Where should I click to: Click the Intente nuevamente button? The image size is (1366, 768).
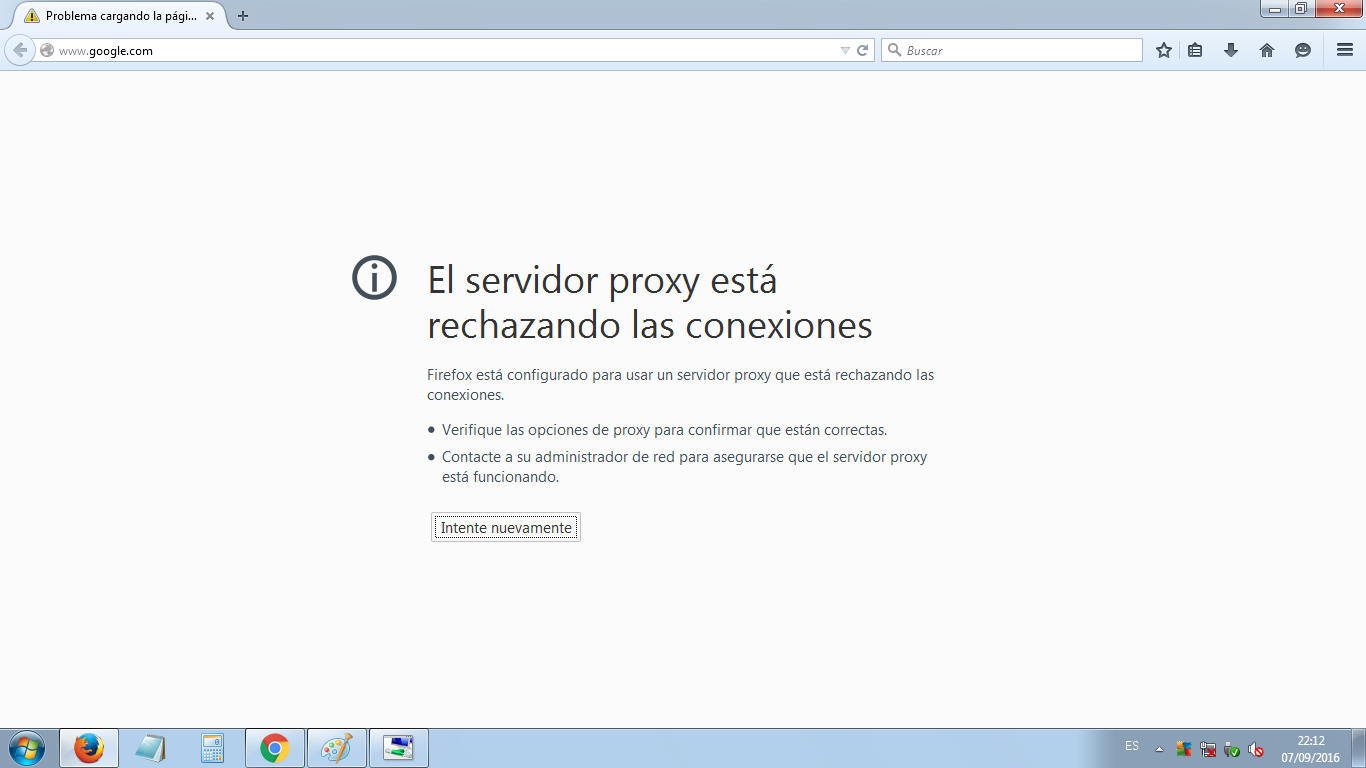point(506,527)
